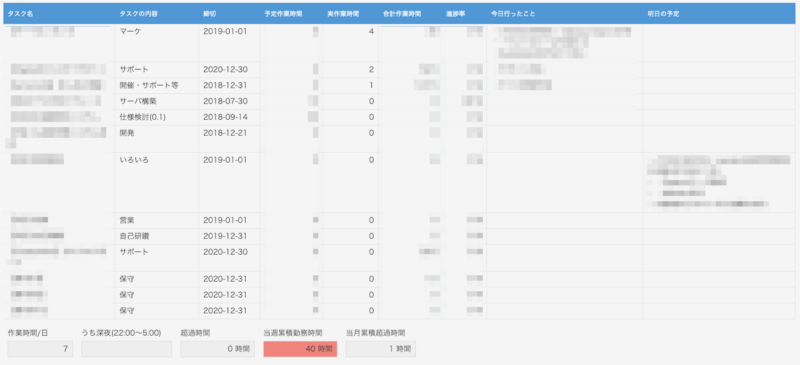Select the 締切 column header
Image resolution: width=800 pixels, height=365 pixels.
tap(210, 14)
